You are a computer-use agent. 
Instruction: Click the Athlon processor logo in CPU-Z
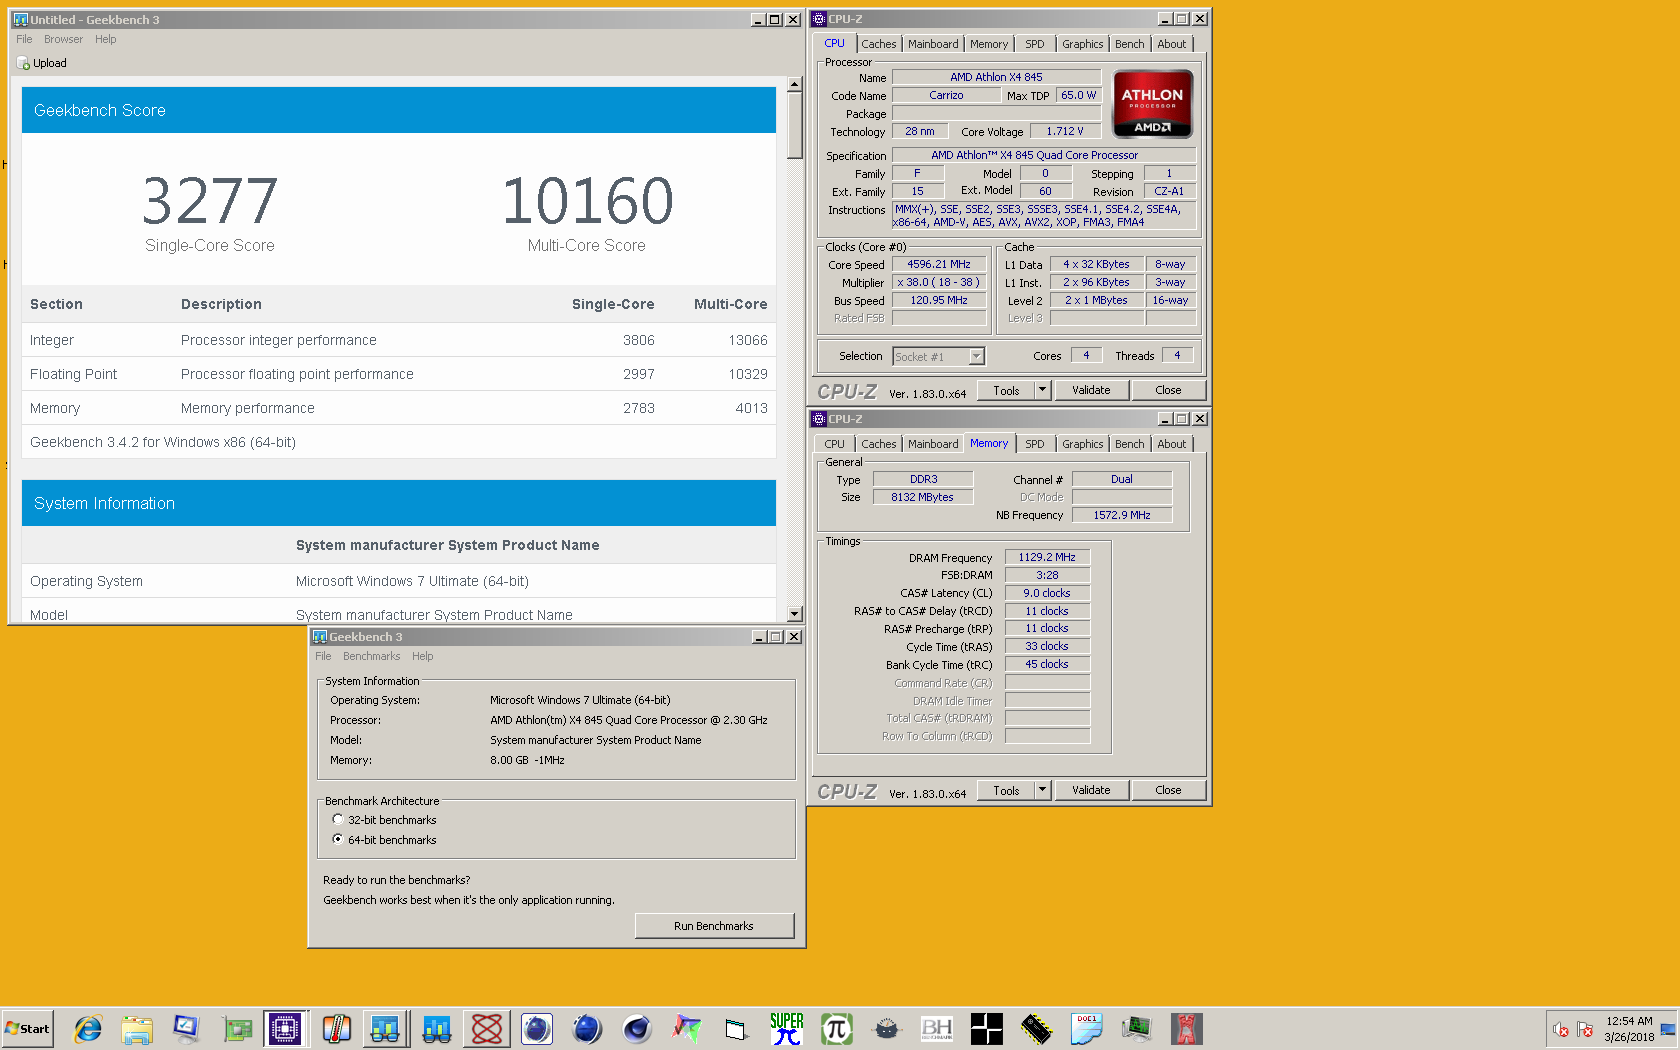pos(1152,104)
